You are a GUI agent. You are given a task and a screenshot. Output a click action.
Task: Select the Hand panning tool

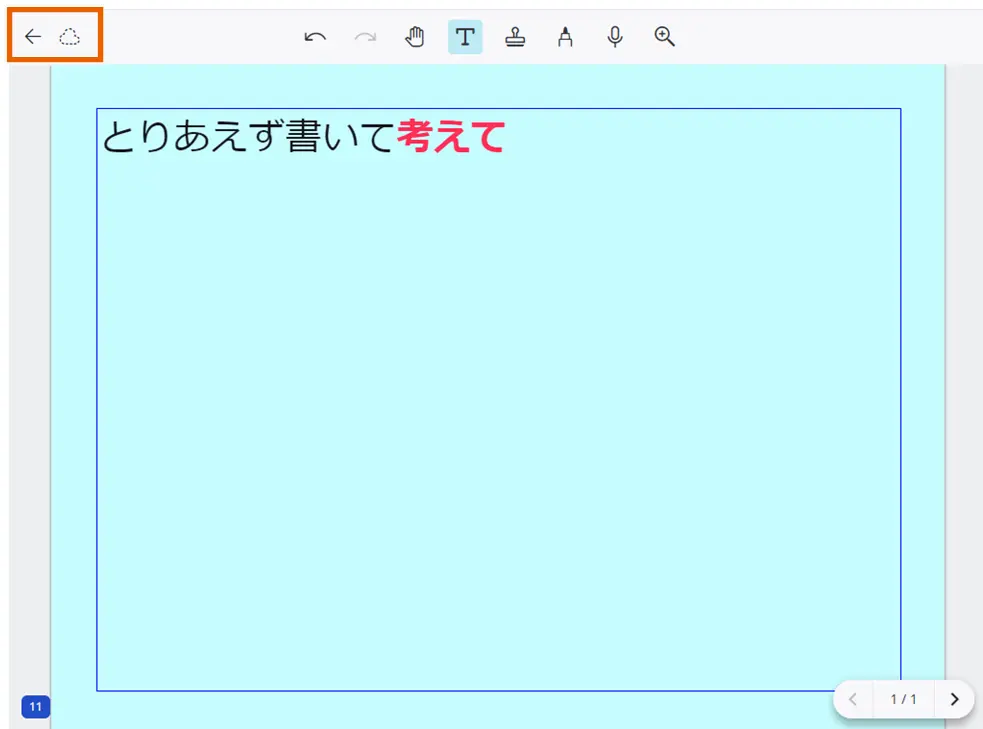pos(414,36)
